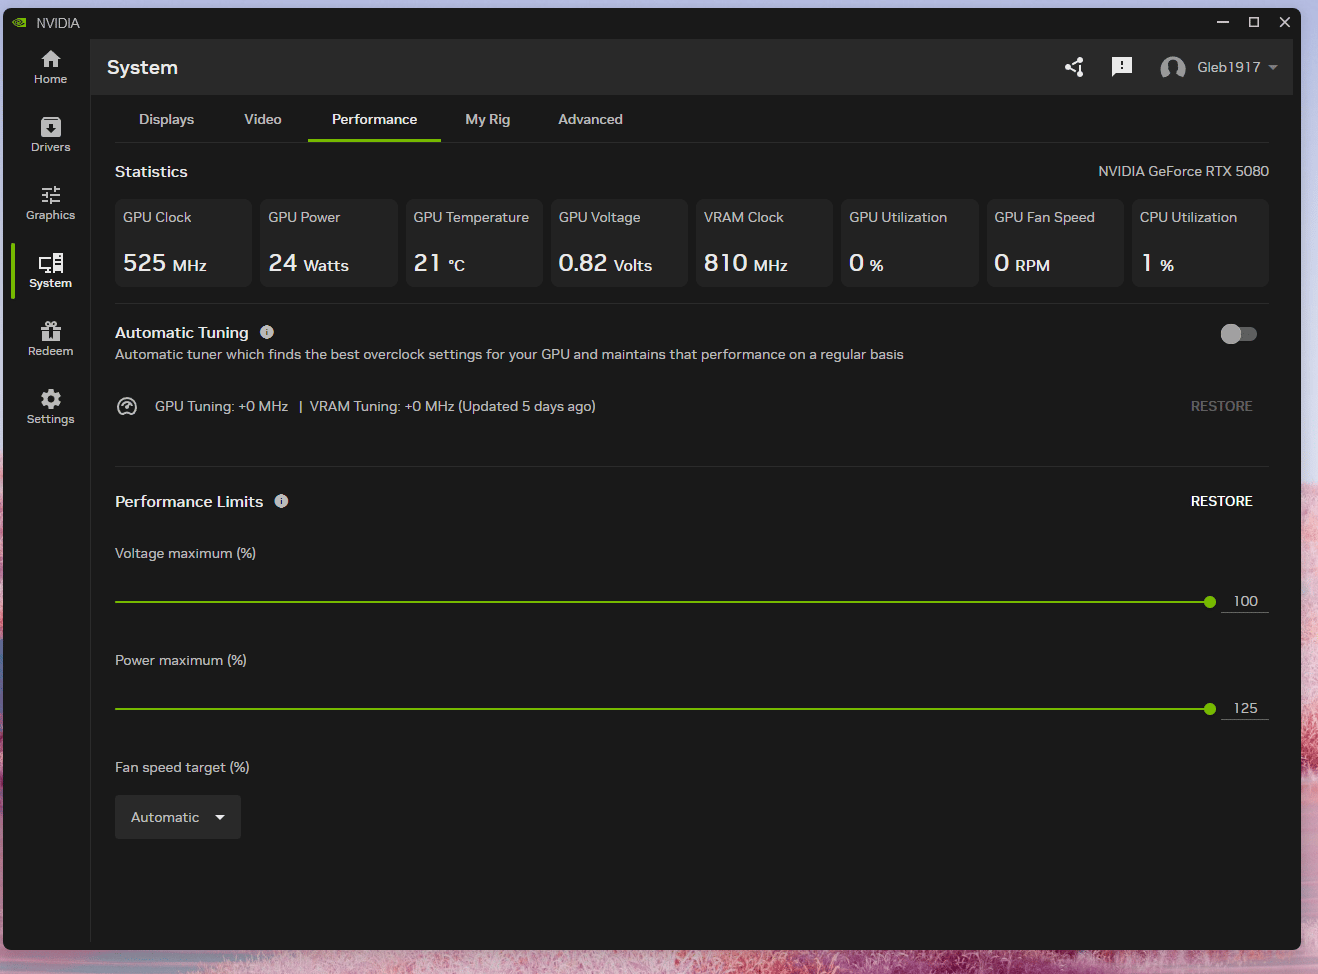
Task: Minimize the NVIDIA window
Action: [1222, 22]
